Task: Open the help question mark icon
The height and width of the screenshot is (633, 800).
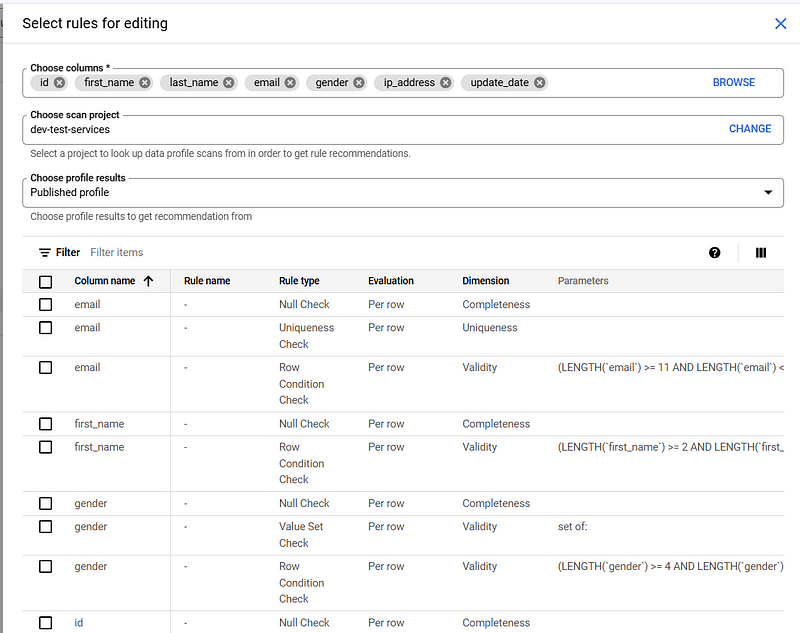Action: (714, 253)
